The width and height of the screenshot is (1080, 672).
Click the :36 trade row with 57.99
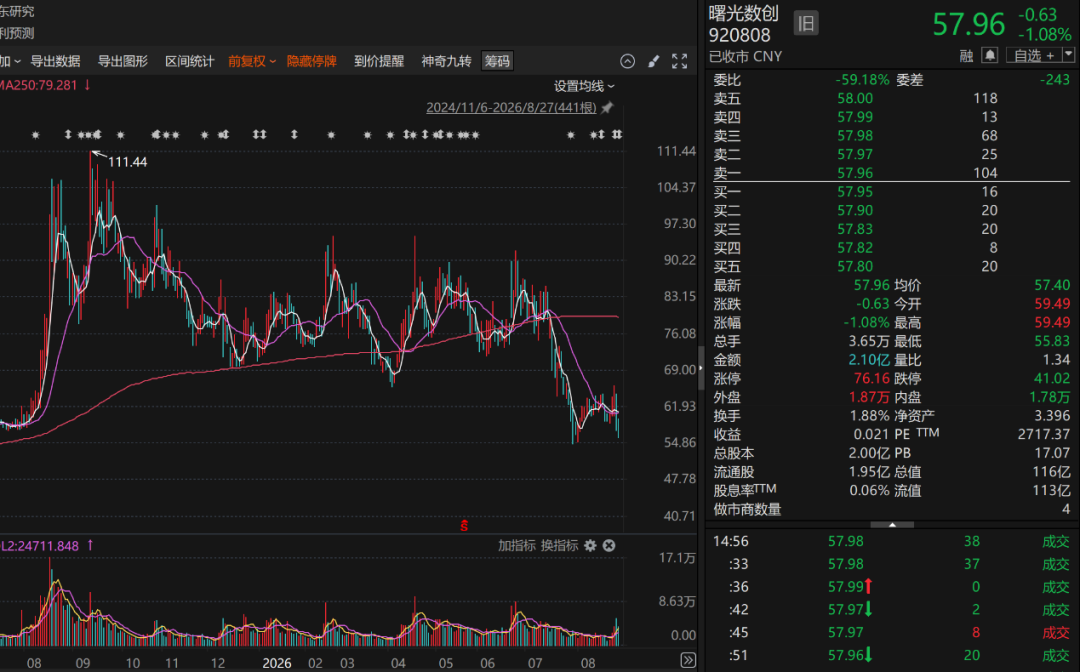click(892, 587)
